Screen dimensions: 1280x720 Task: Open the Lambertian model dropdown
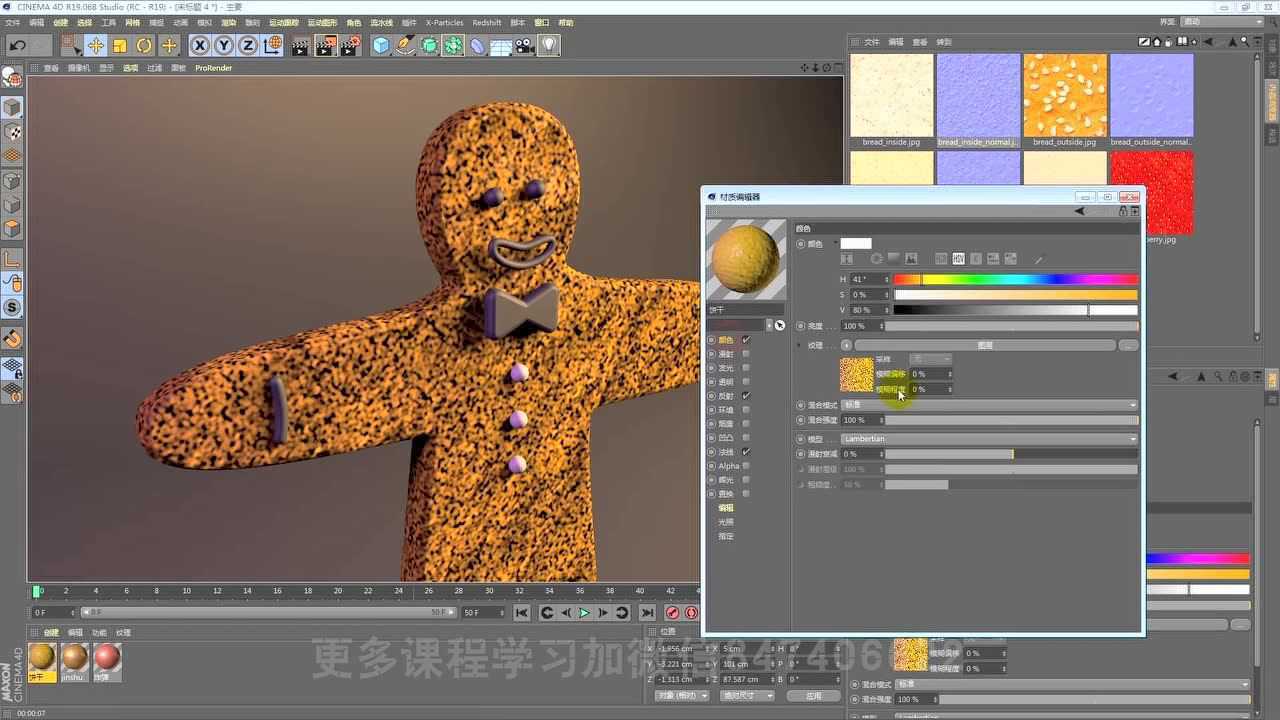click(x=989, y=439)
